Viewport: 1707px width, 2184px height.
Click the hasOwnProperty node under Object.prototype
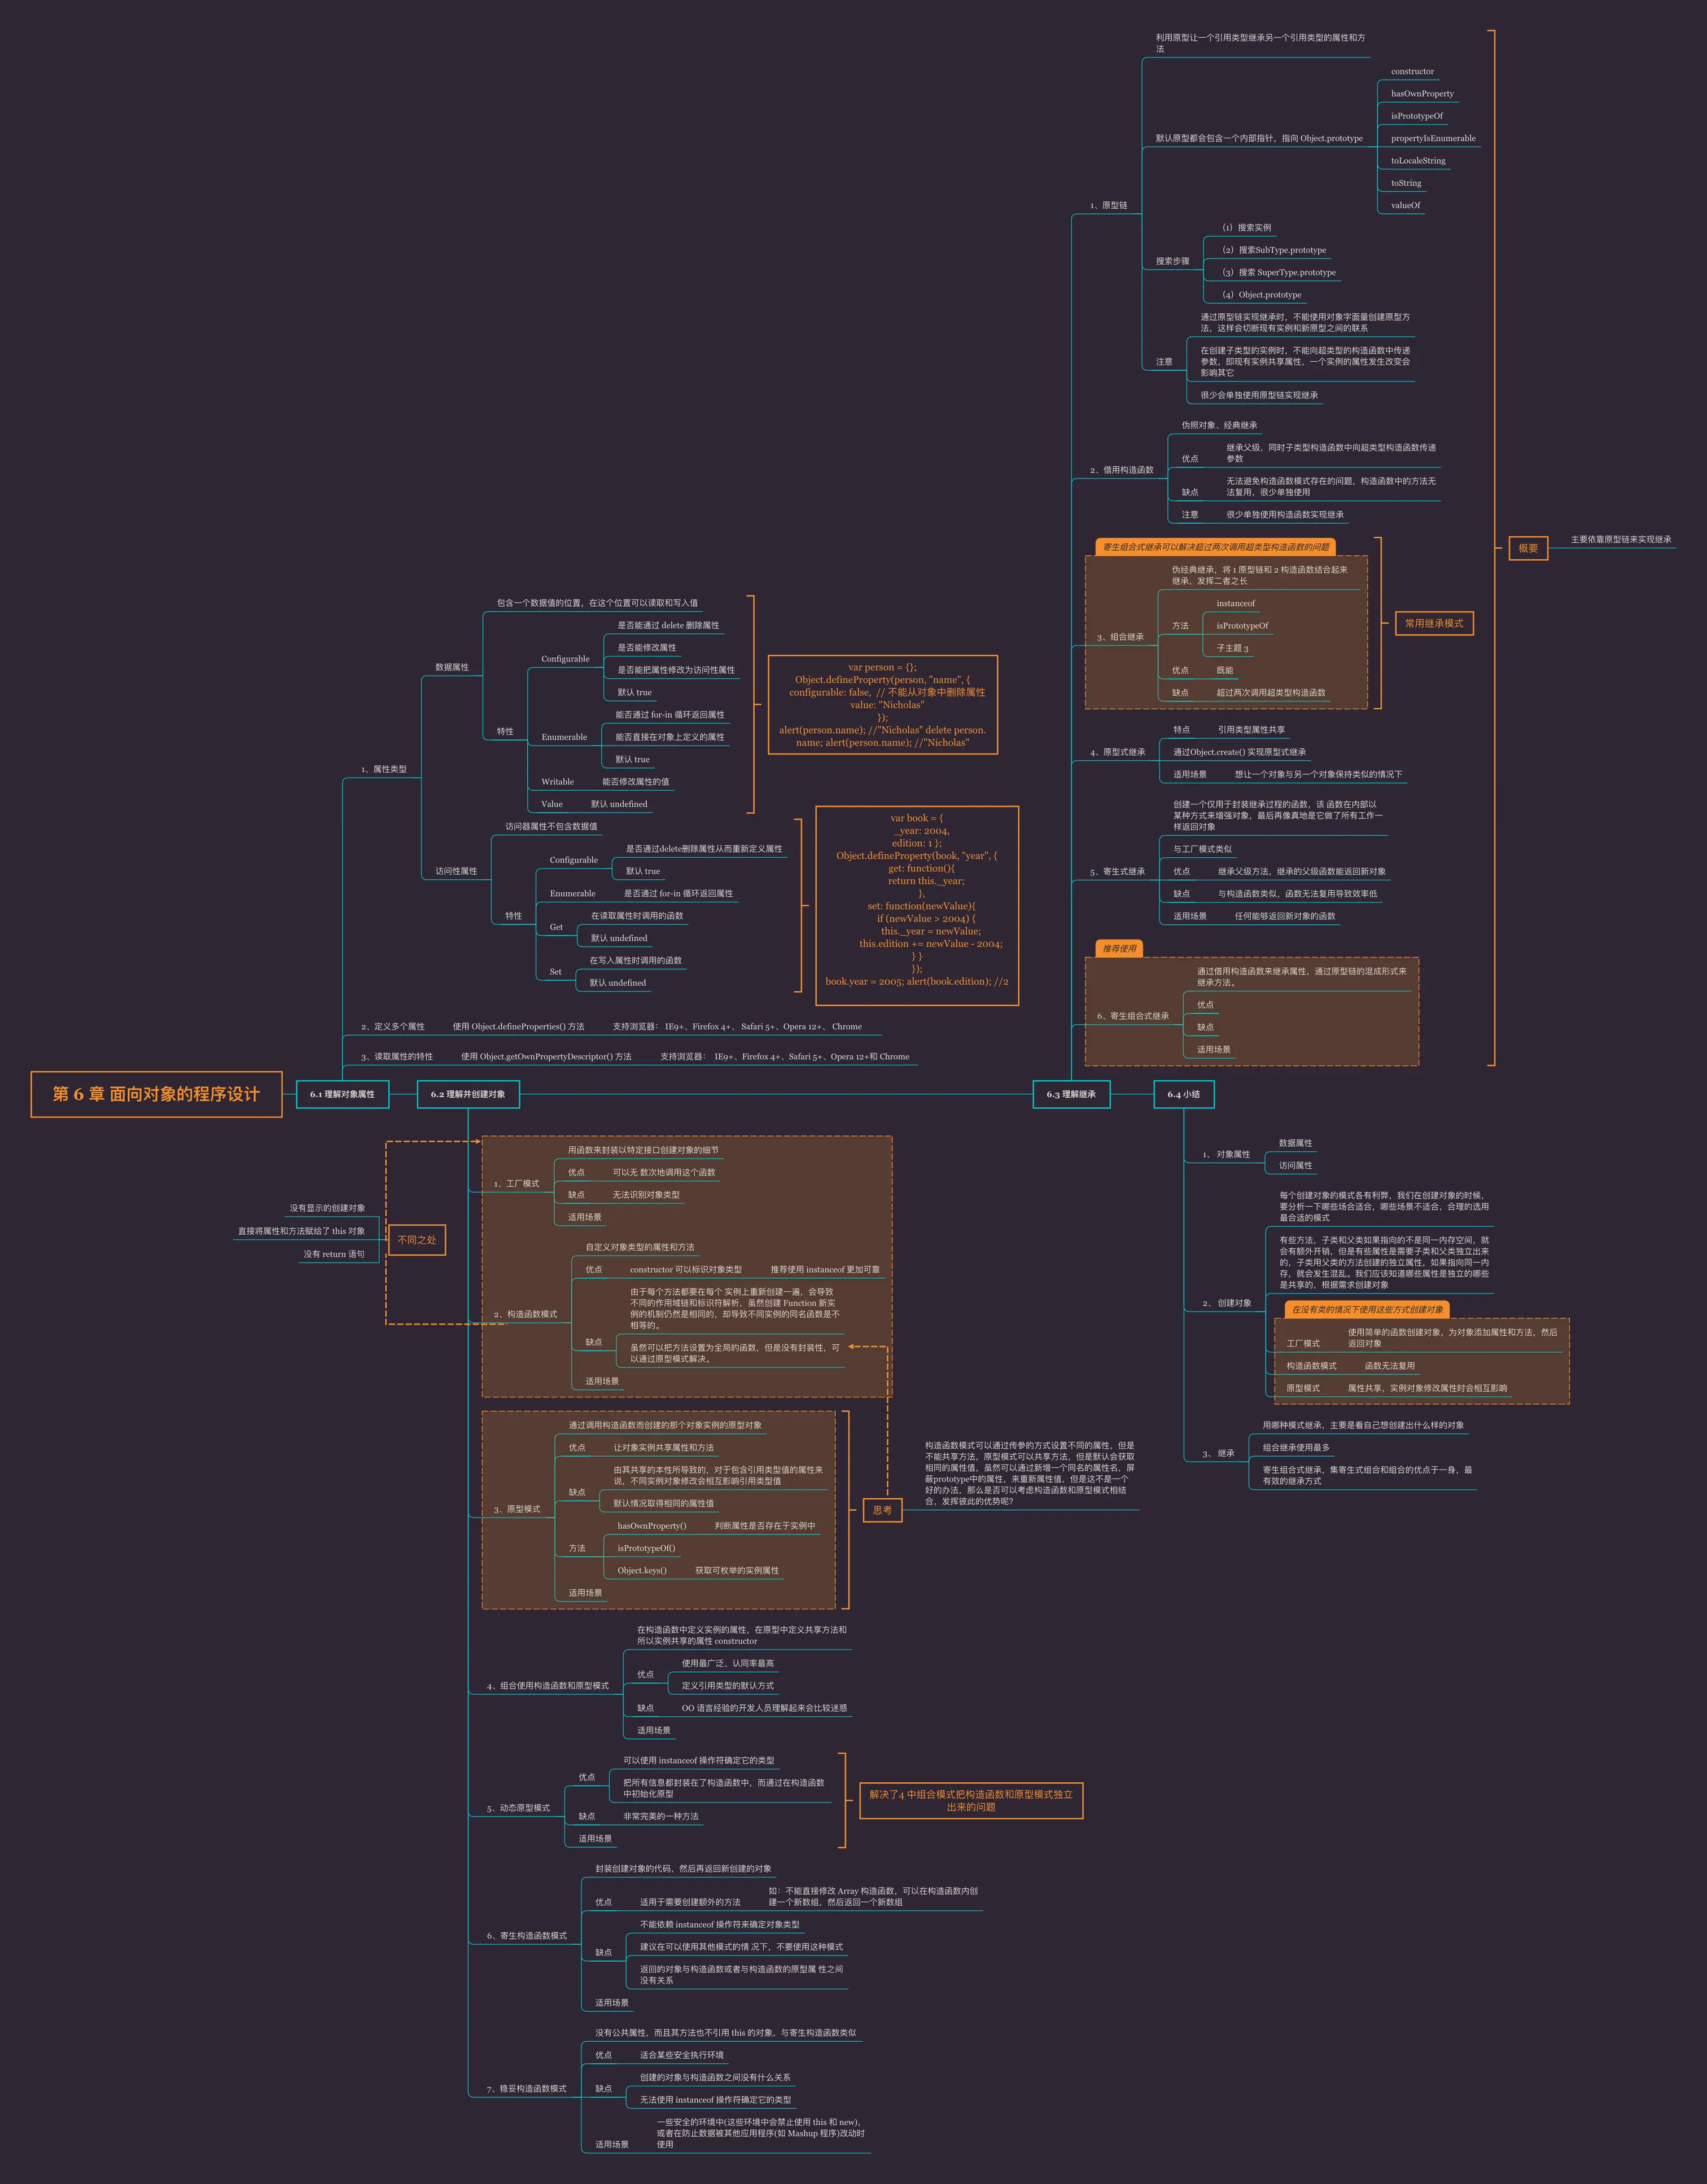[1422, 94]
